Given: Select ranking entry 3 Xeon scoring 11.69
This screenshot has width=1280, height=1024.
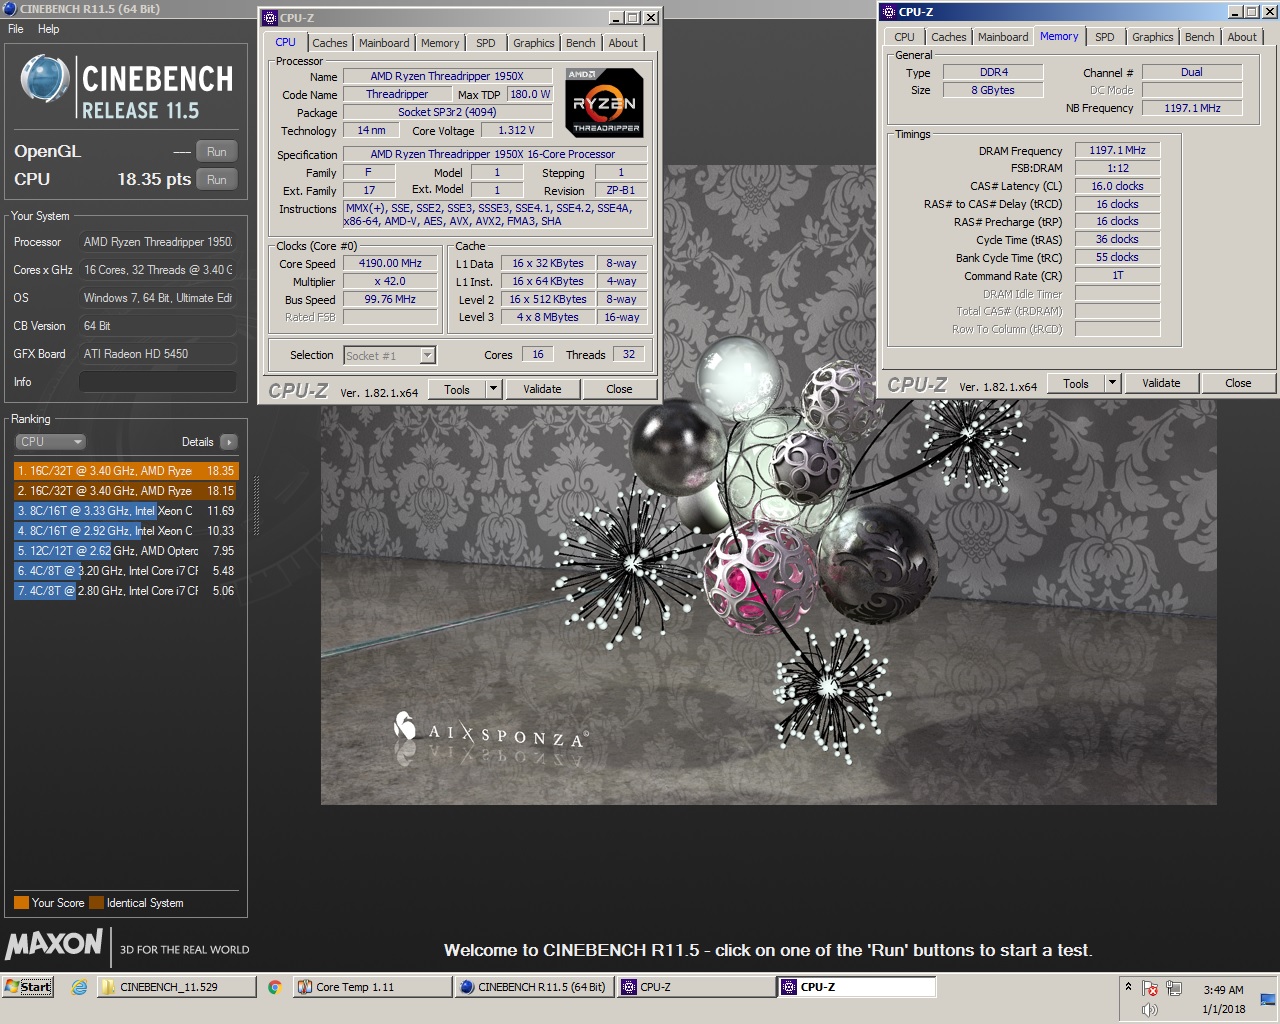Looking at the screenshot, I should click(x=126, y=511).
